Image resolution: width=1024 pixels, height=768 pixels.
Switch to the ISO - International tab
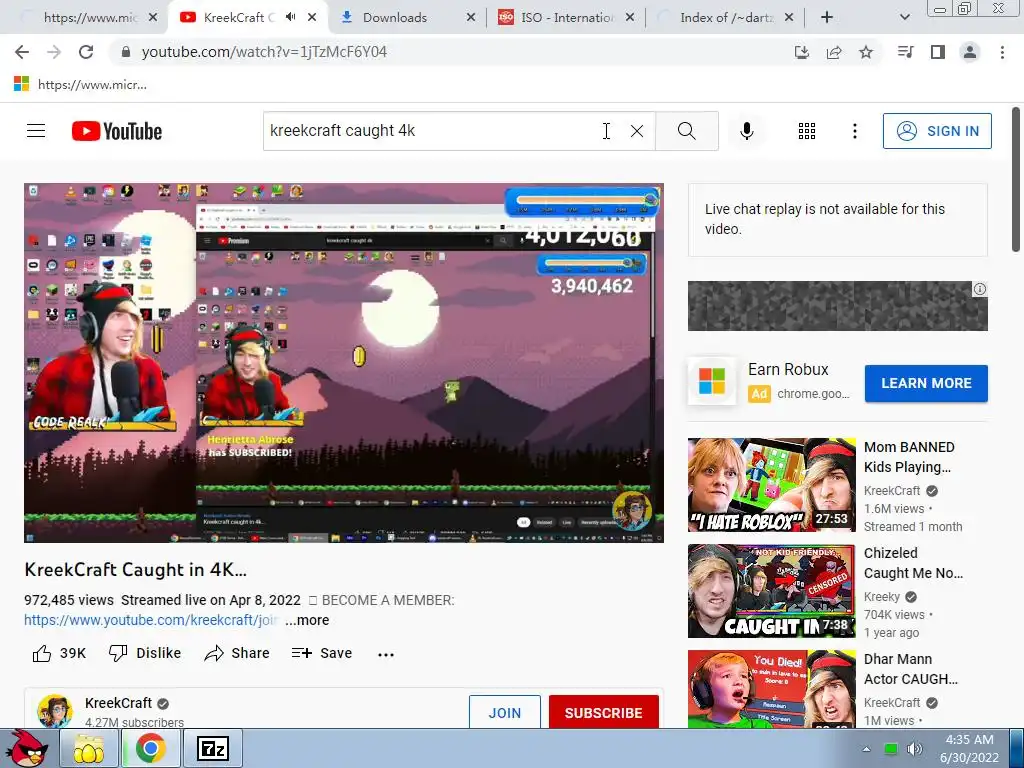coord(566,18)
